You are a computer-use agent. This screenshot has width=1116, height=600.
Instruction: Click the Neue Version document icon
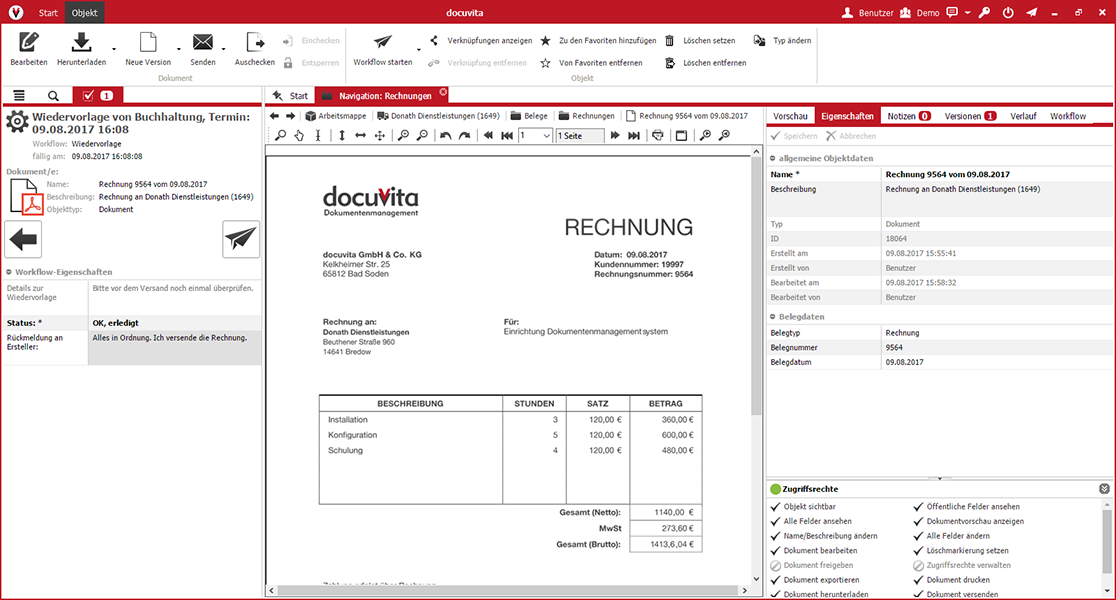(x=148, y=43)
